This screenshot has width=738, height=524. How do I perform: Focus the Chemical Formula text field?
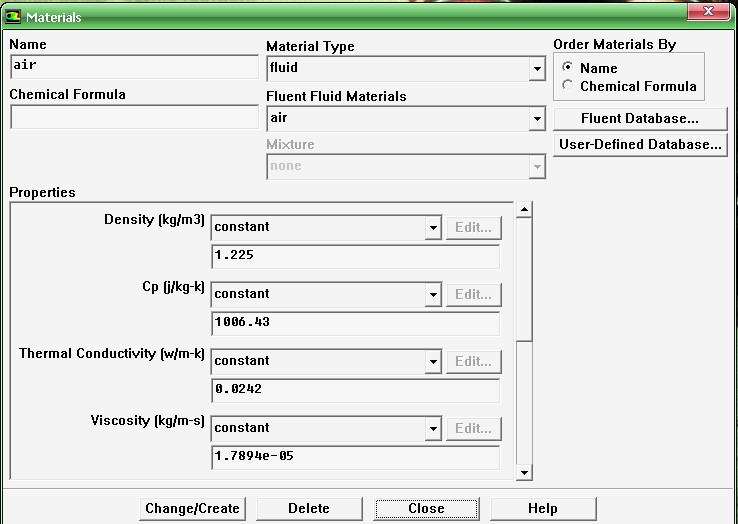[134, 117]
